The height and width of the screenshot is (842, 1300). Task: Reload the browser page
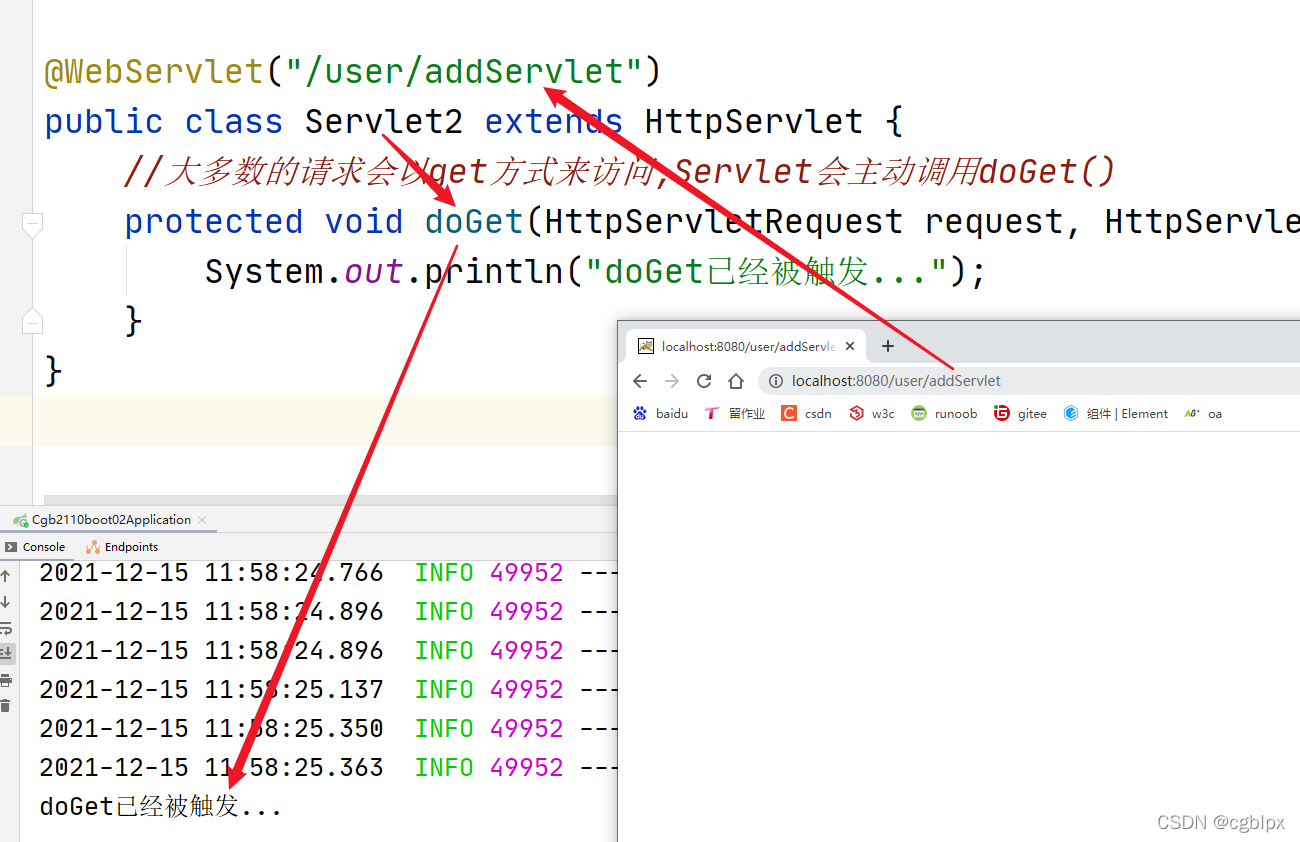click(704, 381)
